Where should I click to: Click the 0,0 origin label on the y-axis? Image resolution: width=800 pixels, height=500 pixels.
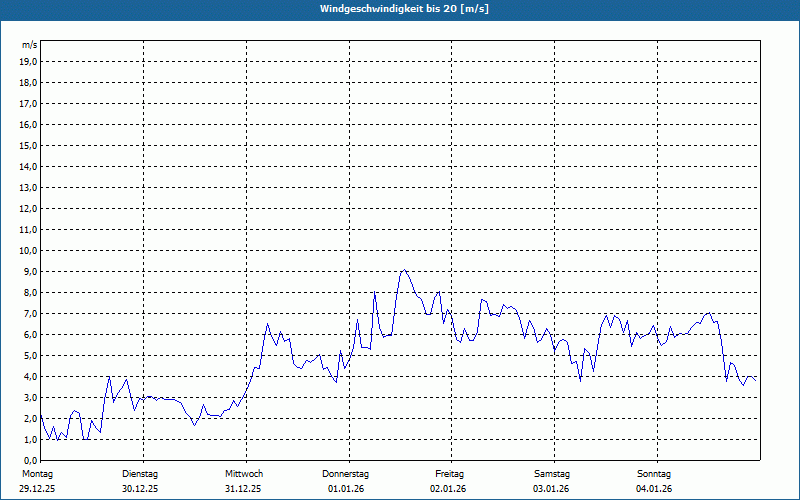(x=30, y=460)
